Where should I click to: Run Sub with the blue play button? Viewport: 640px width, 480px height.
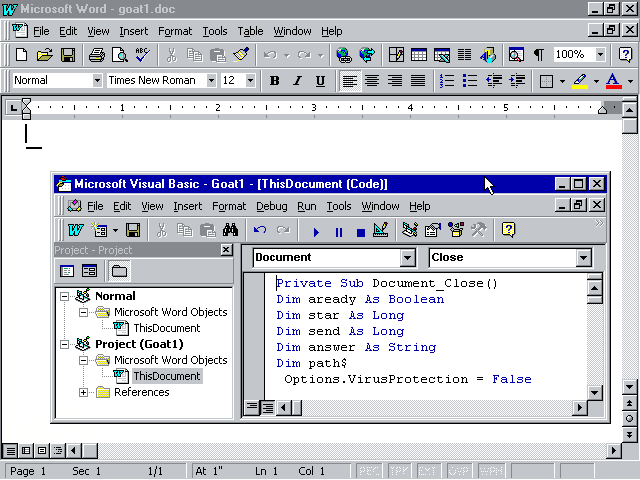(316, 232)
